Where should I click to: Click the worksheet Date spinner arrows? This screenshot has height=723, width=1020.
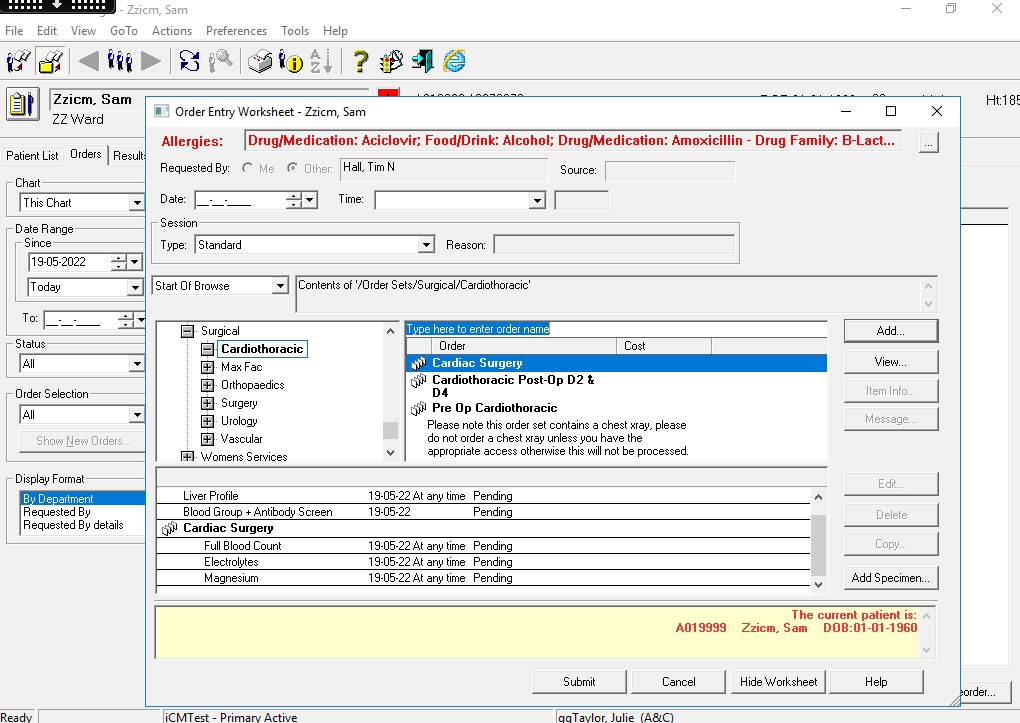(x=294, y=200)
